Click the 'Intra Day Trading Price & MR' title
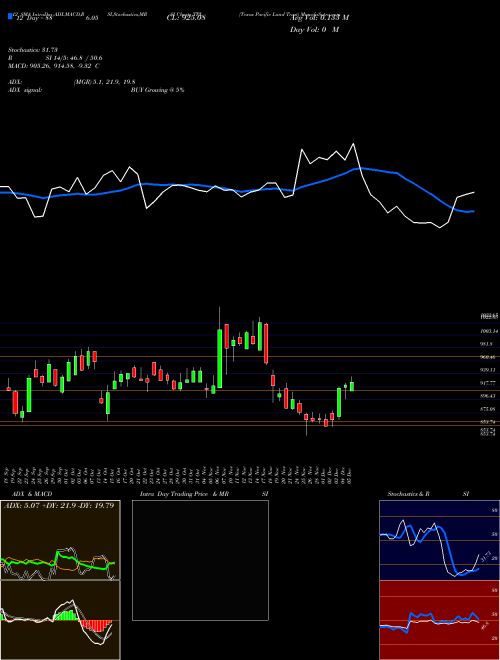This screenshot has width=500, height=660. tap(184, 494)
